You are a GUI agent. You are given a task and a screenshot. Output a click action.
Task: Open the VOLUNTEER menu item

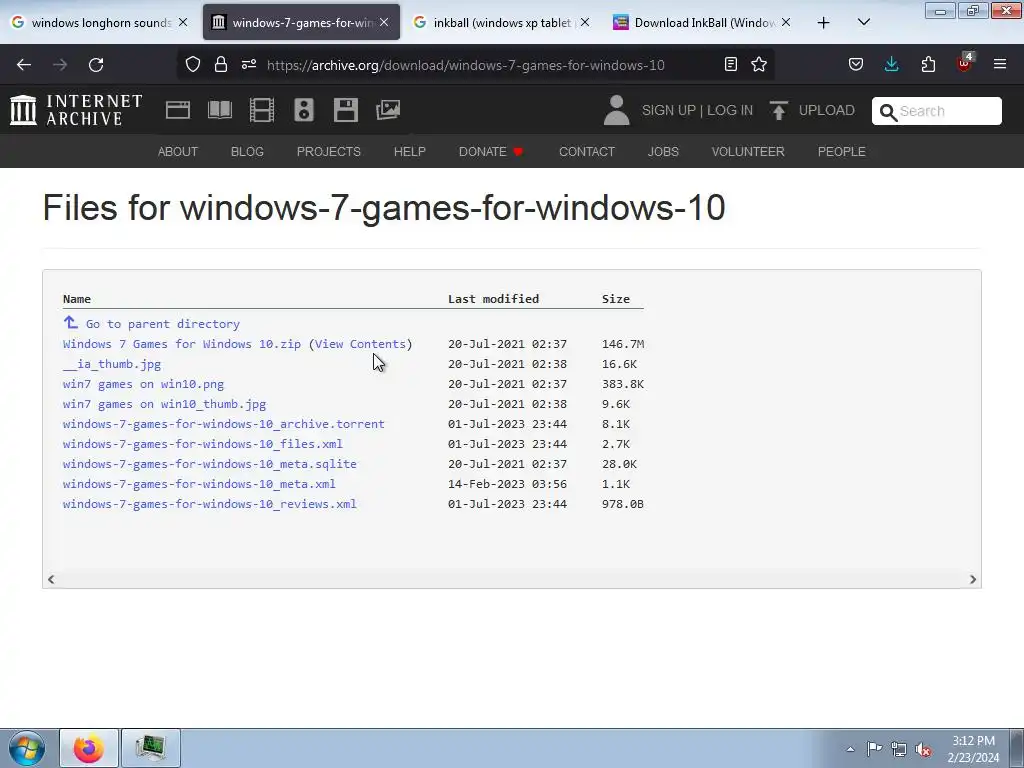tap(748, 152)
